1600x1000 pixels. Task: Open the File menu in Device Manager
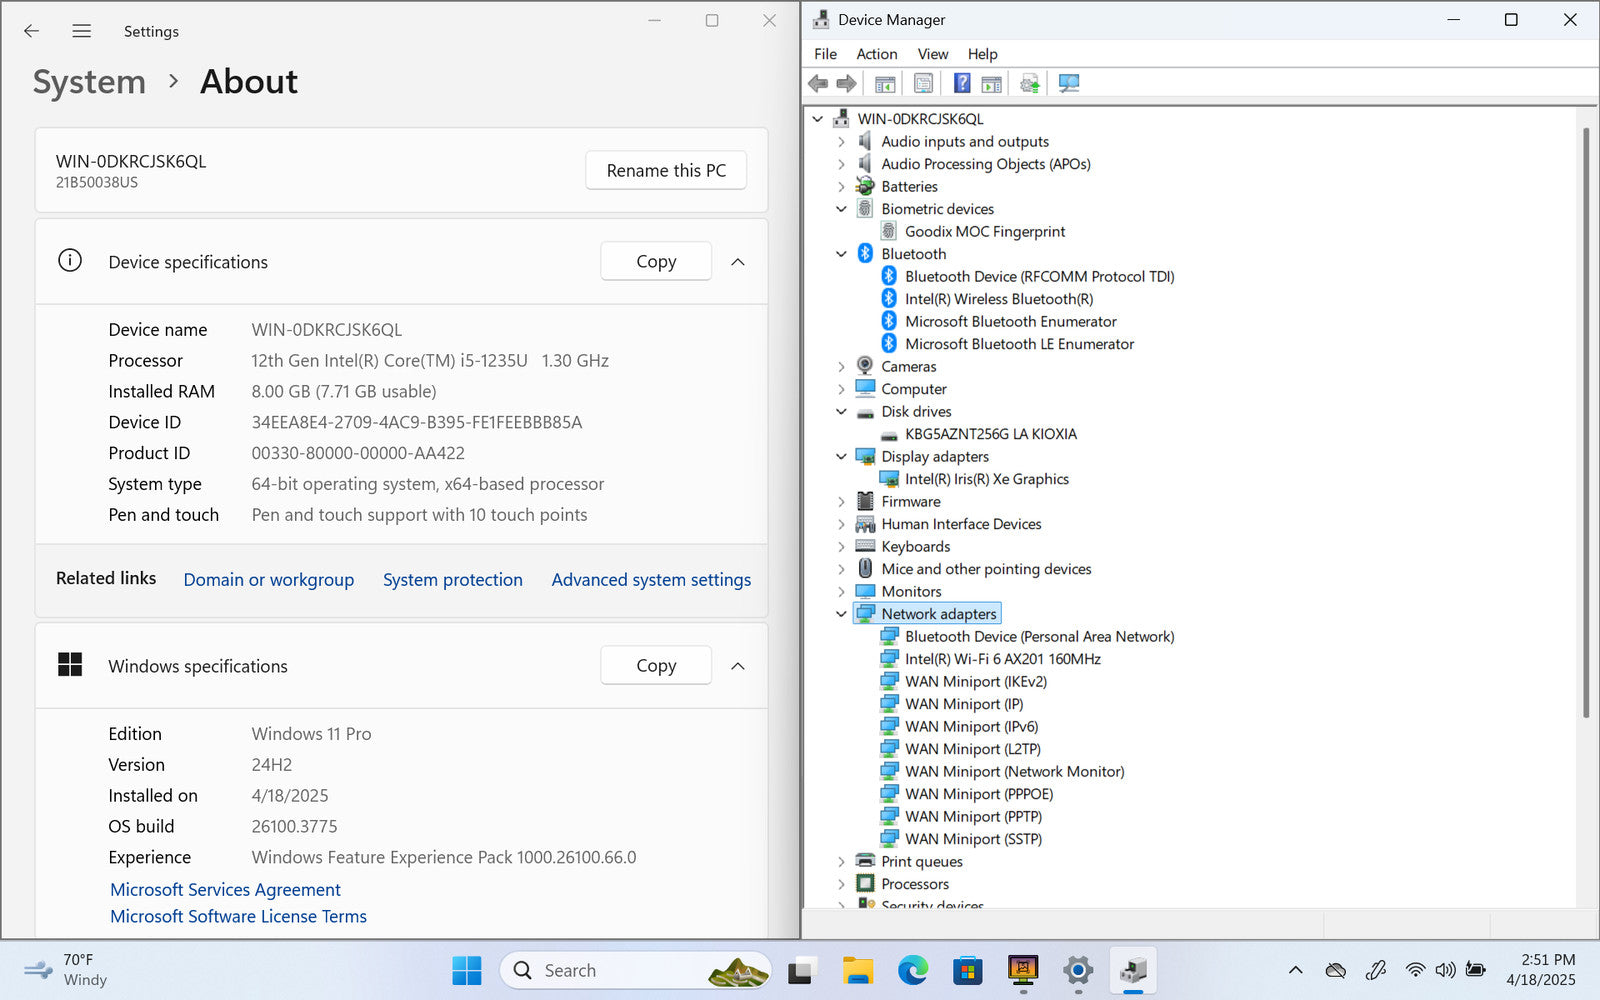(x=825, y=54)
